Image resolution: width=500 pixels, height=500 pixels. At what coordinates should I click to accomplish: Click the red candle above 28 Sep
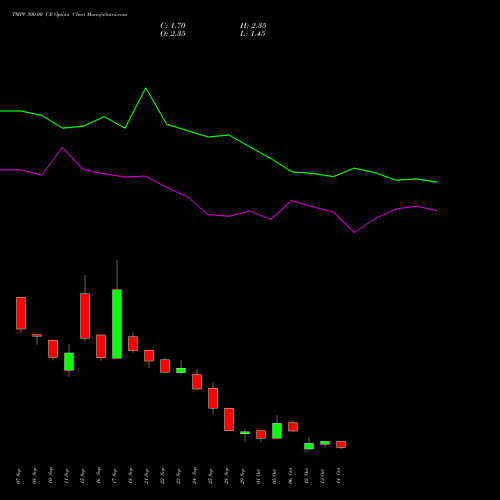tap(229, 419)
